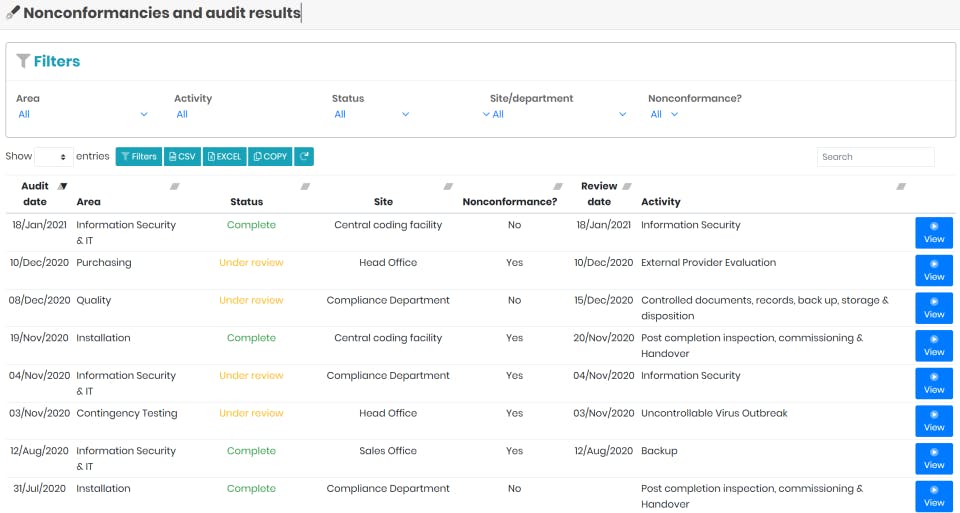Click 'External Provider Evaluation' activity cell
Screen dimensions: 960x513
click(708, 263)
